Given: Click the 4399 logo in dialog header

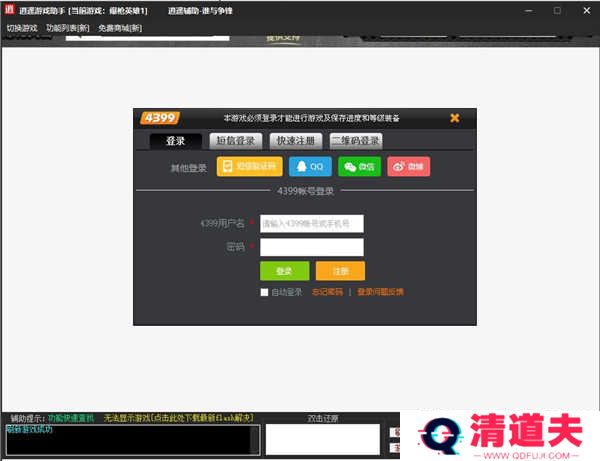Looking at the screenshot, I should click(x=160, y=117).
